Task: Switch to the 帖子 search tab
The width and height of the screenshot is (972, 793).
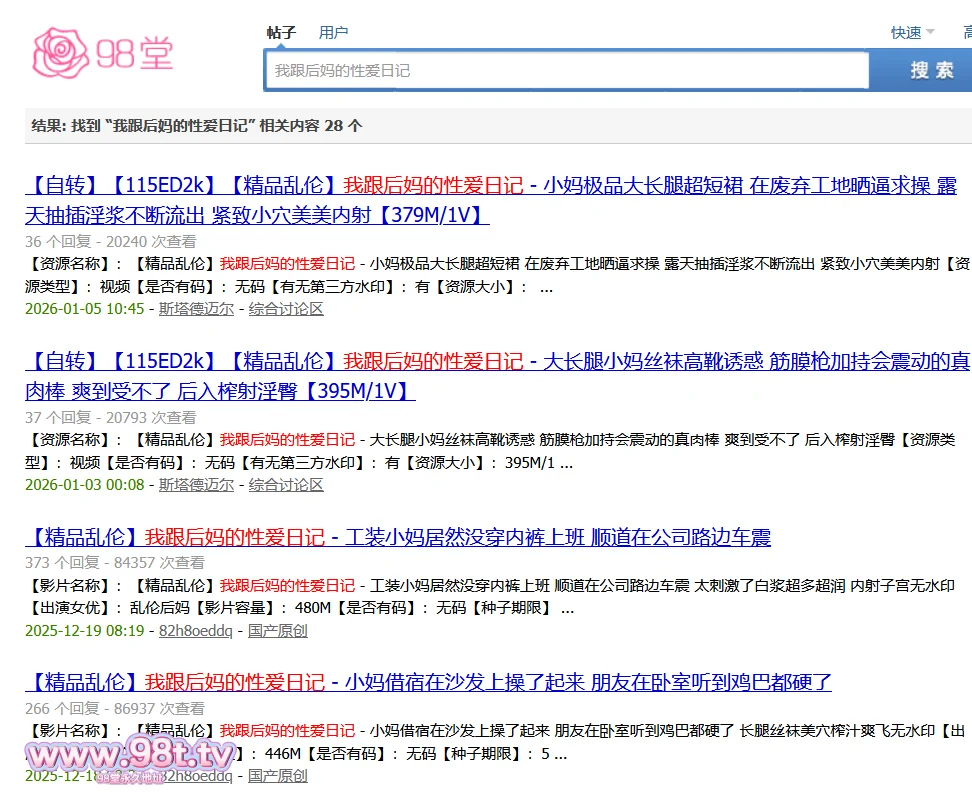Action: 280,32
